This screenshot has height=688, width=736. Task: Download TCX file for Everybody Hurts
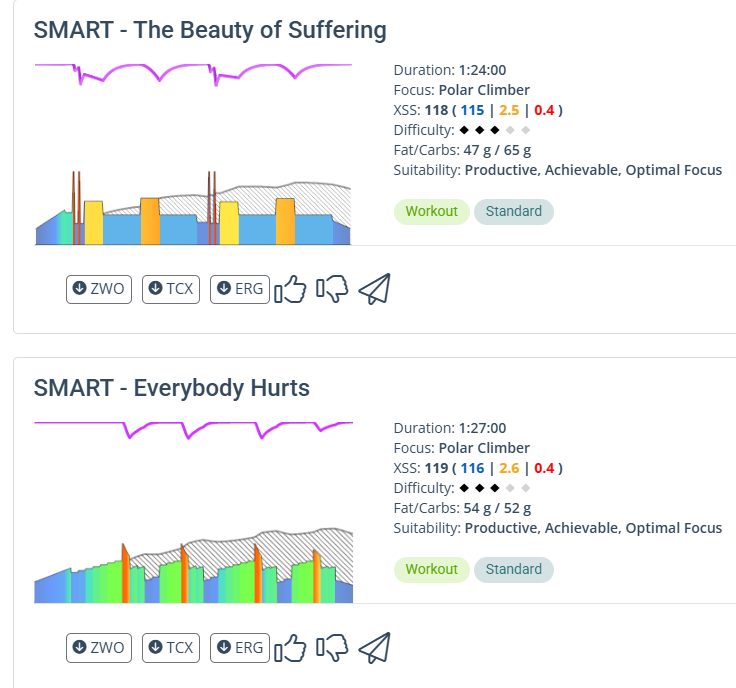(171, 647)
